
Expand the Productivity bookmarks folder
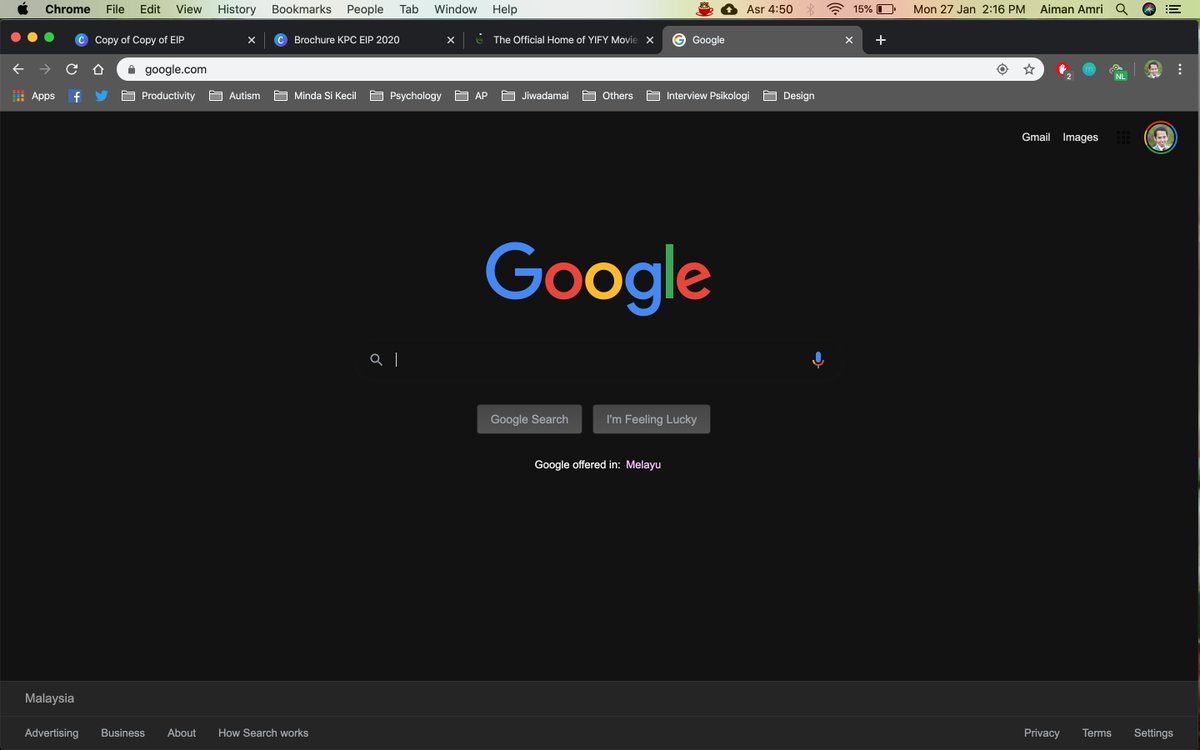pos(158,96)
